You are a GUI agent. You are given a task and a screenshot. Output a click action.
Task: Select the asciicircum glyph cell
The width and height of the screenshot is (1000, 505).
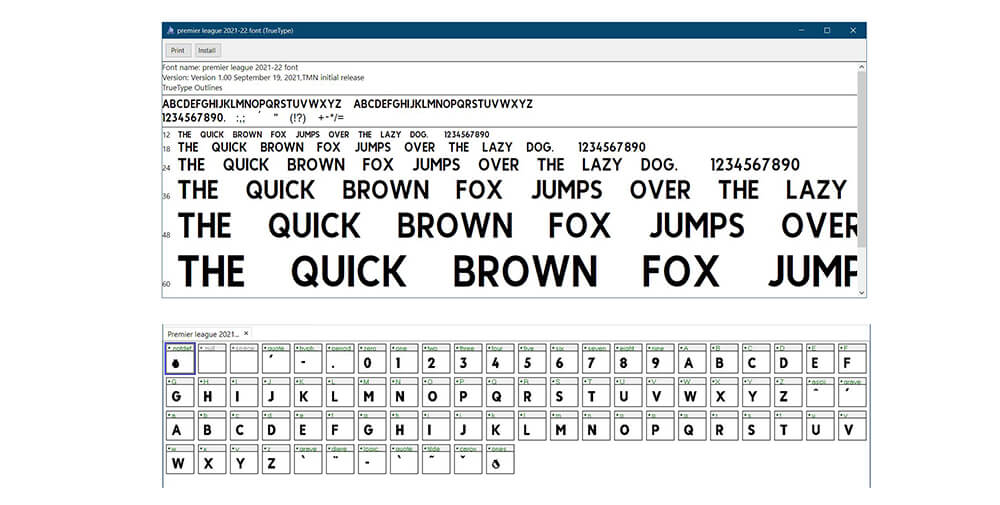click(820, 392)
